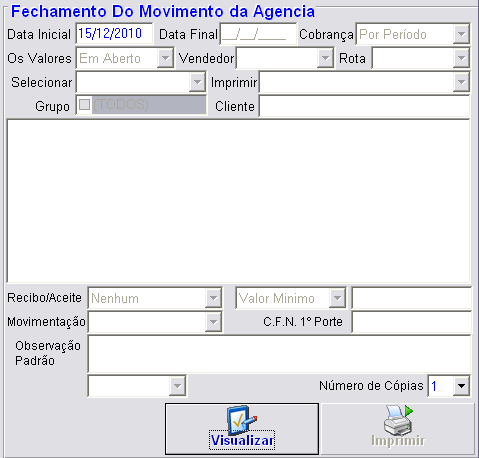Open the Recibo/Aceite Nenhum dropdown
This screenshot has width=479, height=458.
[x=213, y=298]
